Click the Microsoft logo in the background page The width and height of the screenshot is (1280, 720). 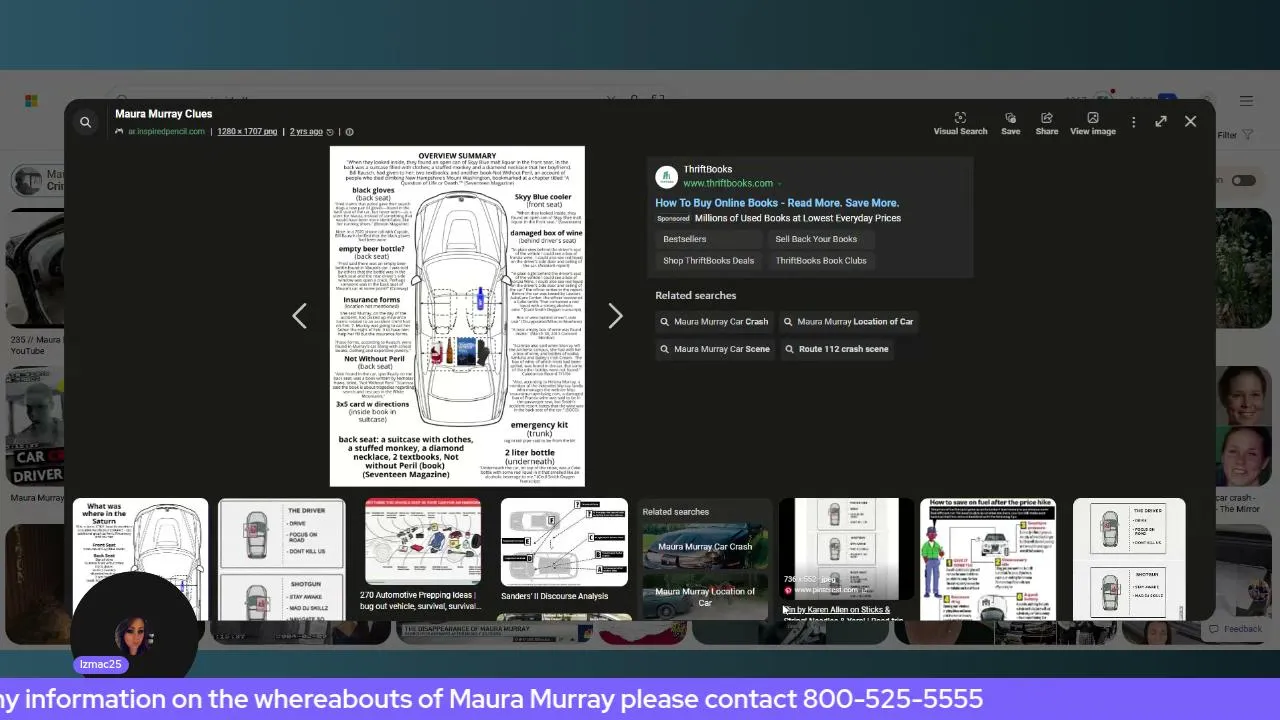tap(32, 101)
